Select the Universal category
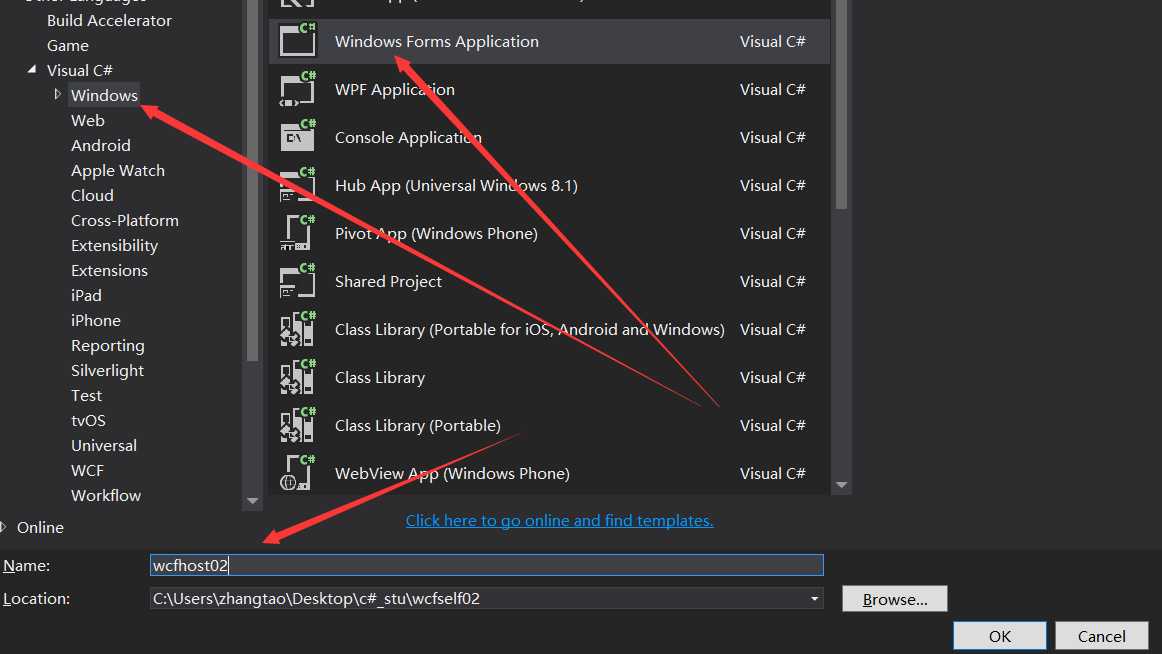This screenshot has height=654, width=1162. (104, 446)
